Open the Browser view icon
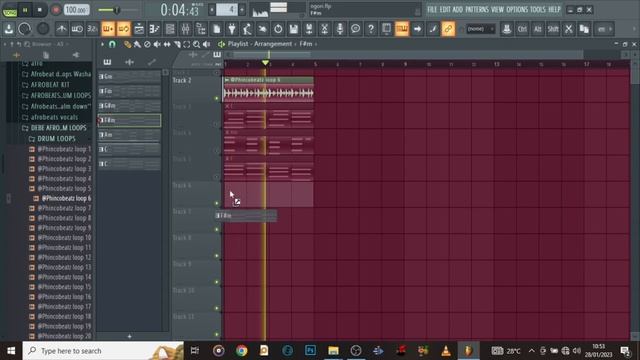Viewport: 640px width, 360px height. pos(201,29)
